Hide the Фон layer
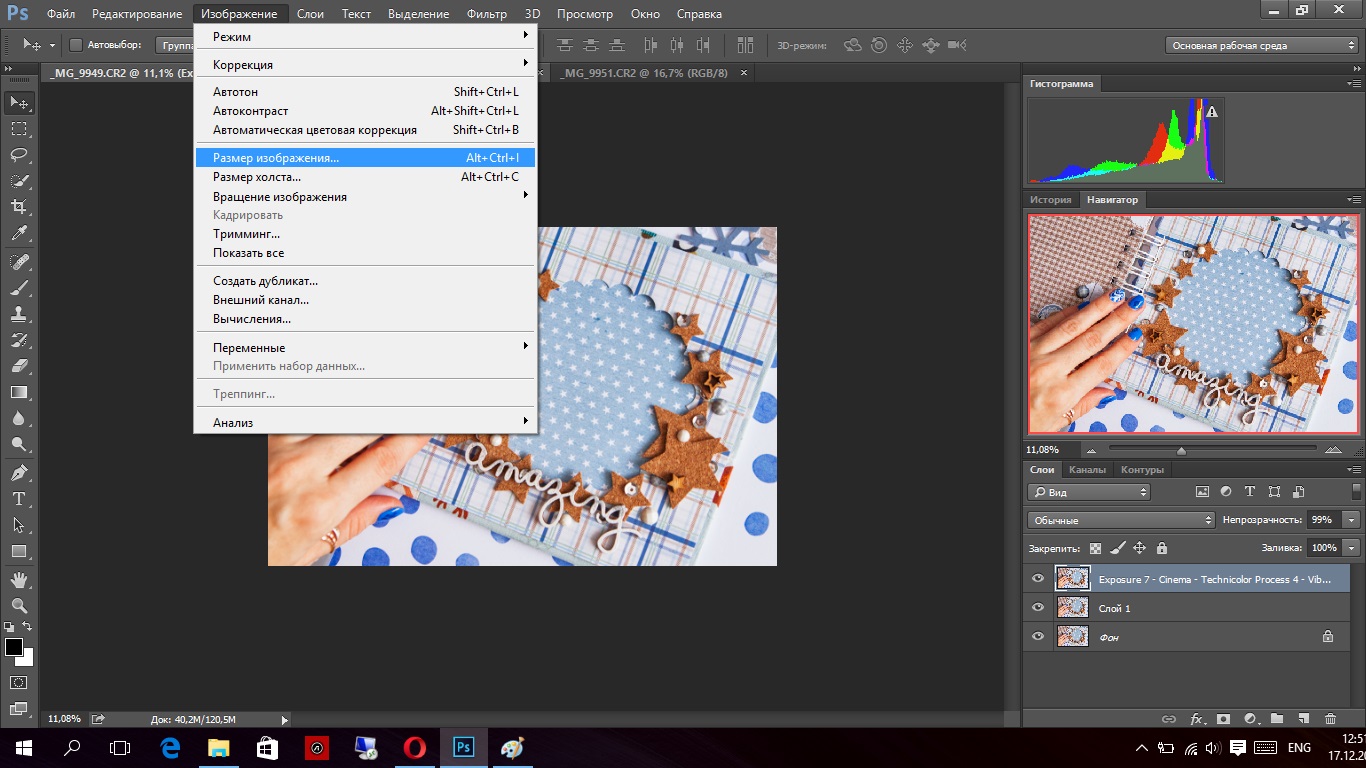Viewport: 1366px width, 768px height. tap(1038, 636)
